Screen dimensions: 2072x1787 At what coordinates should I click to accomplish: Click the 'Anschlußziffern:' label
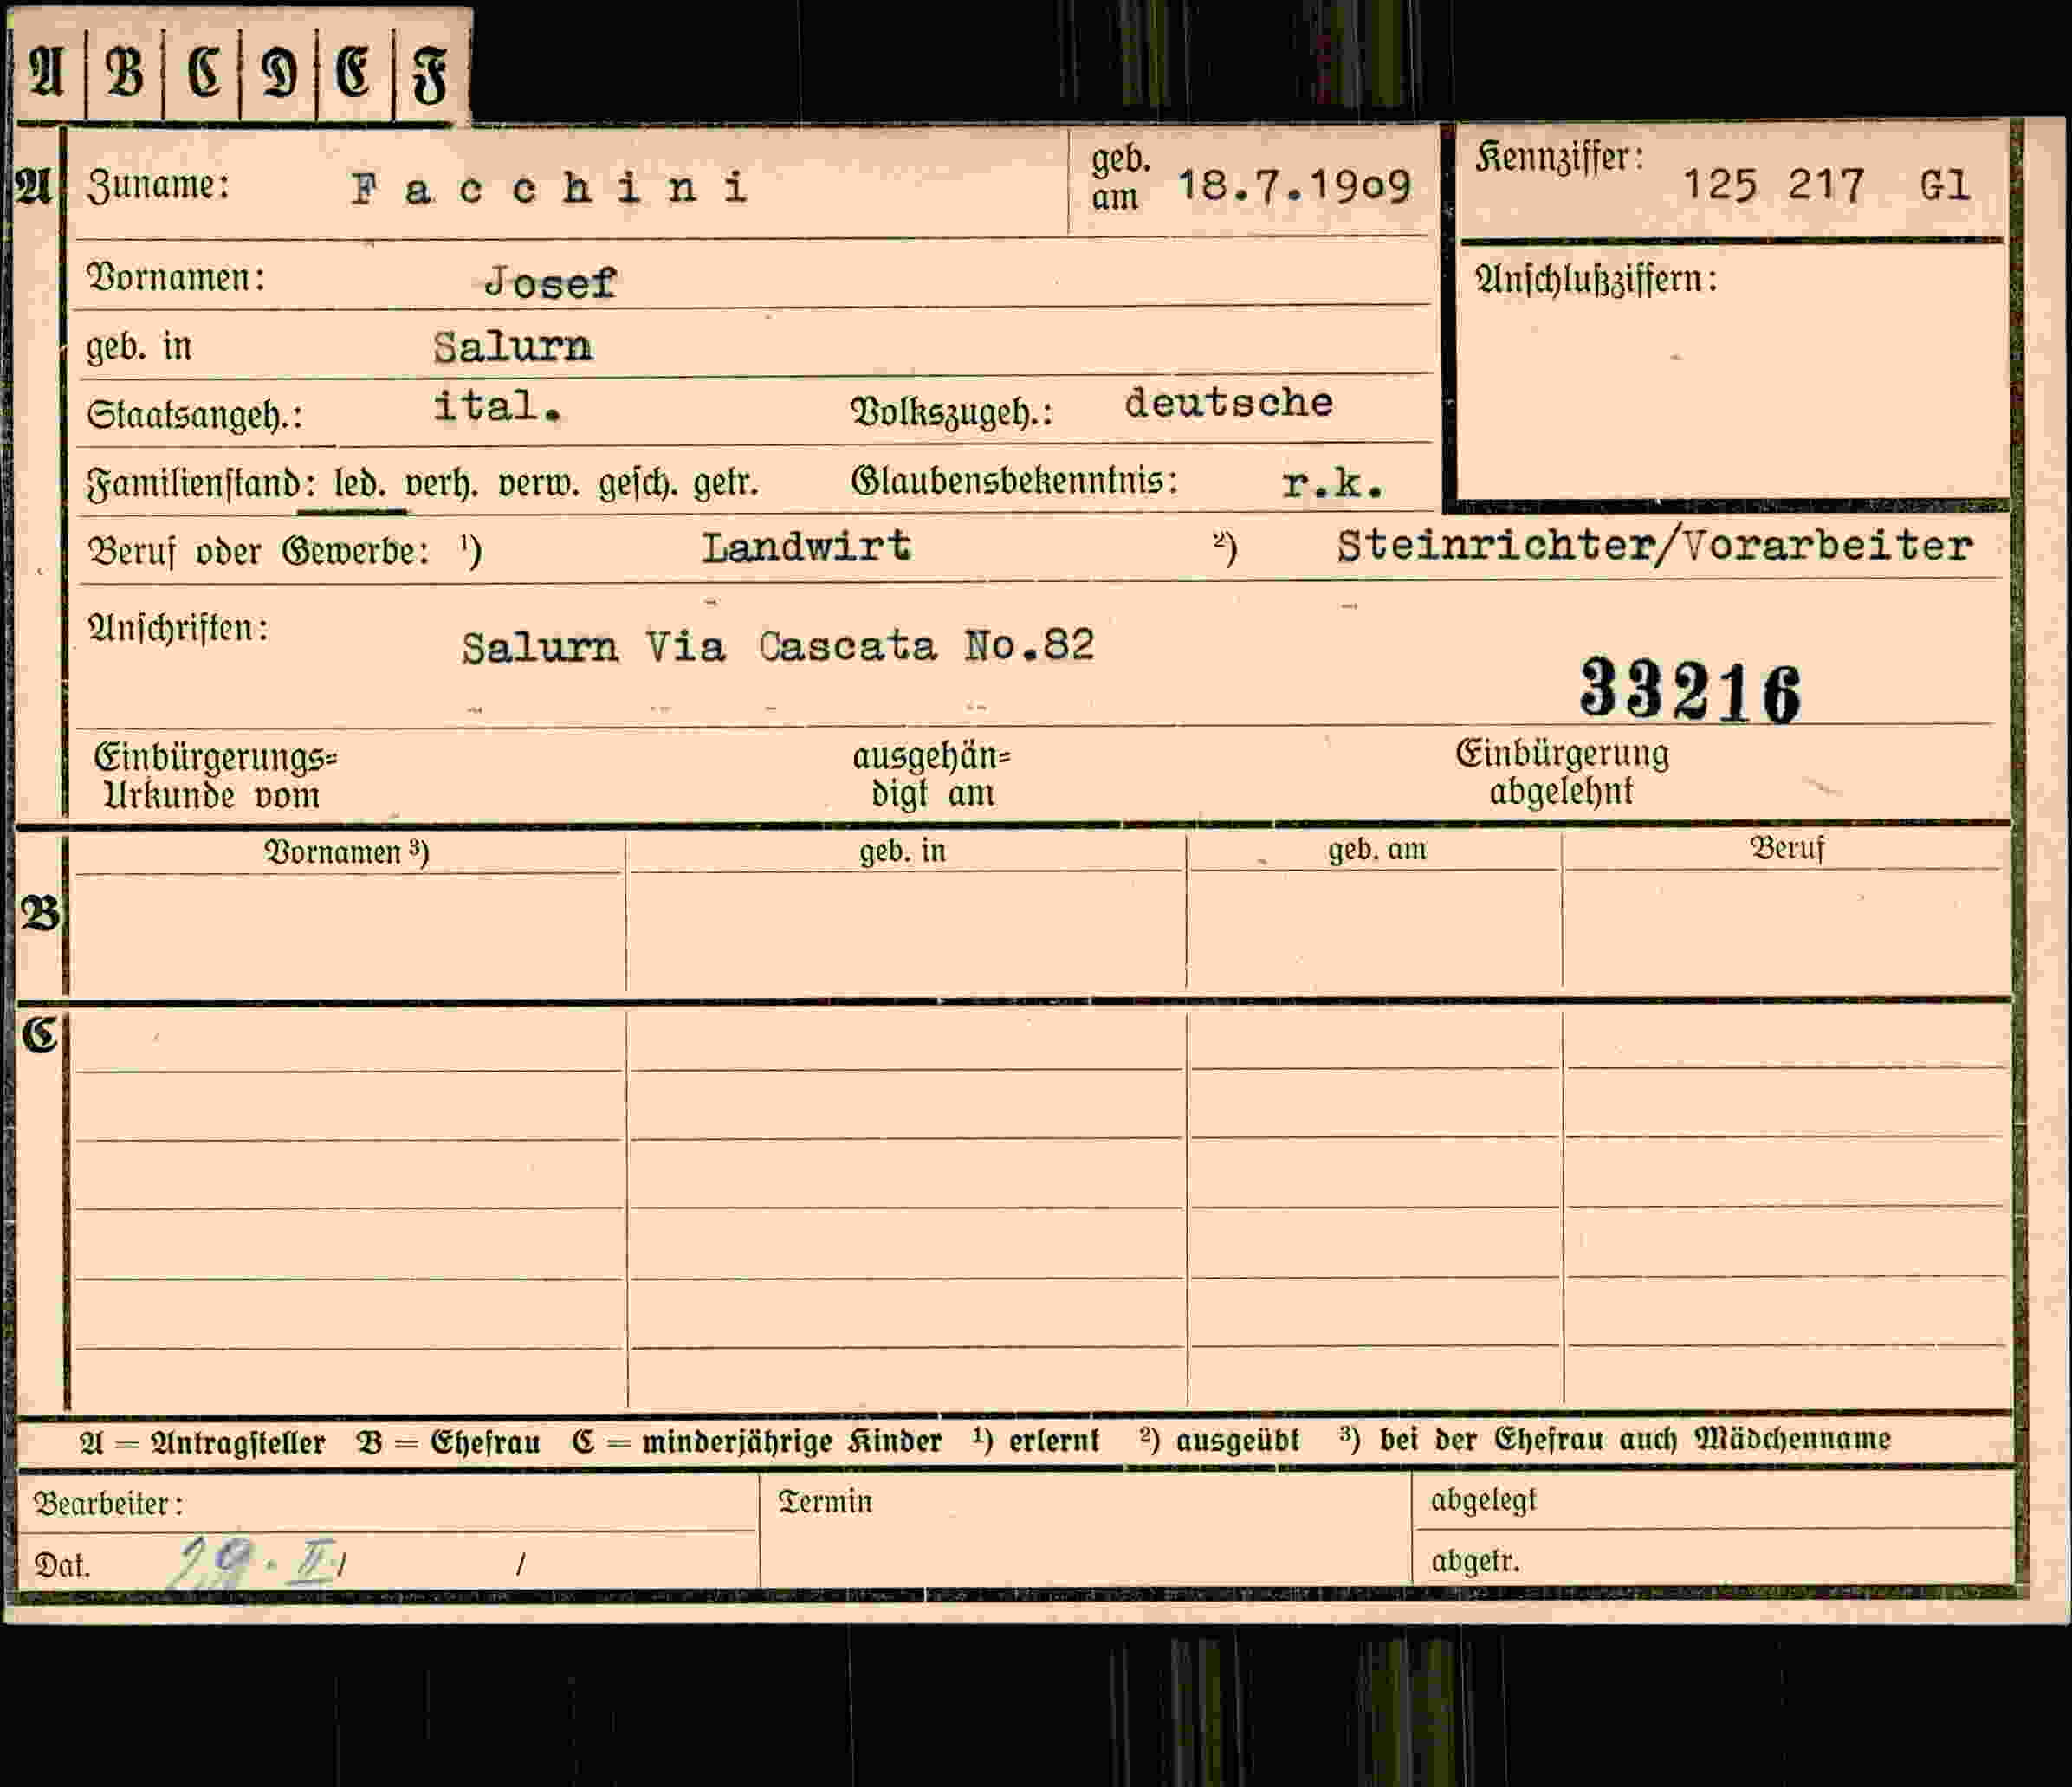1596,280
